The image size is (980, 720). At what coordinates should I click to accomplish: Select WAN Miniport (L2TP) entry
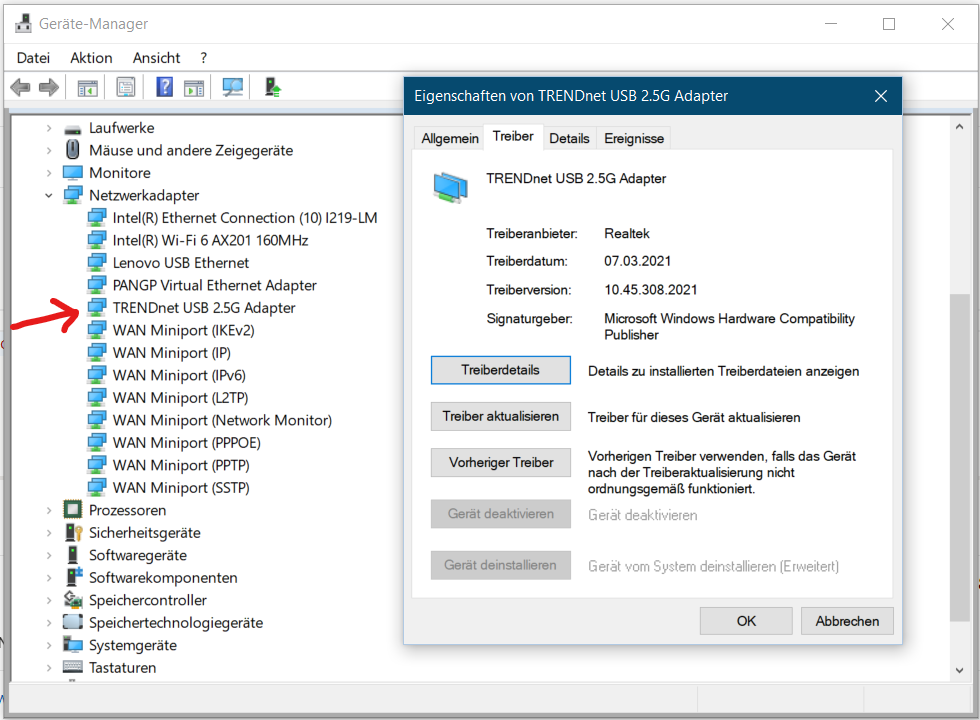(x=181, y=398)
